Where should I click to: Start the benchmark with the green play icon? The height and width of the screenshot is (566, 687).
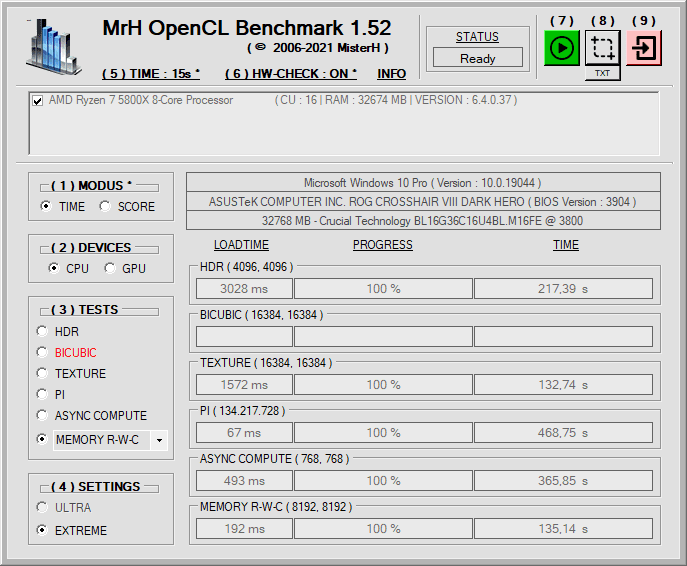[562, 48]
